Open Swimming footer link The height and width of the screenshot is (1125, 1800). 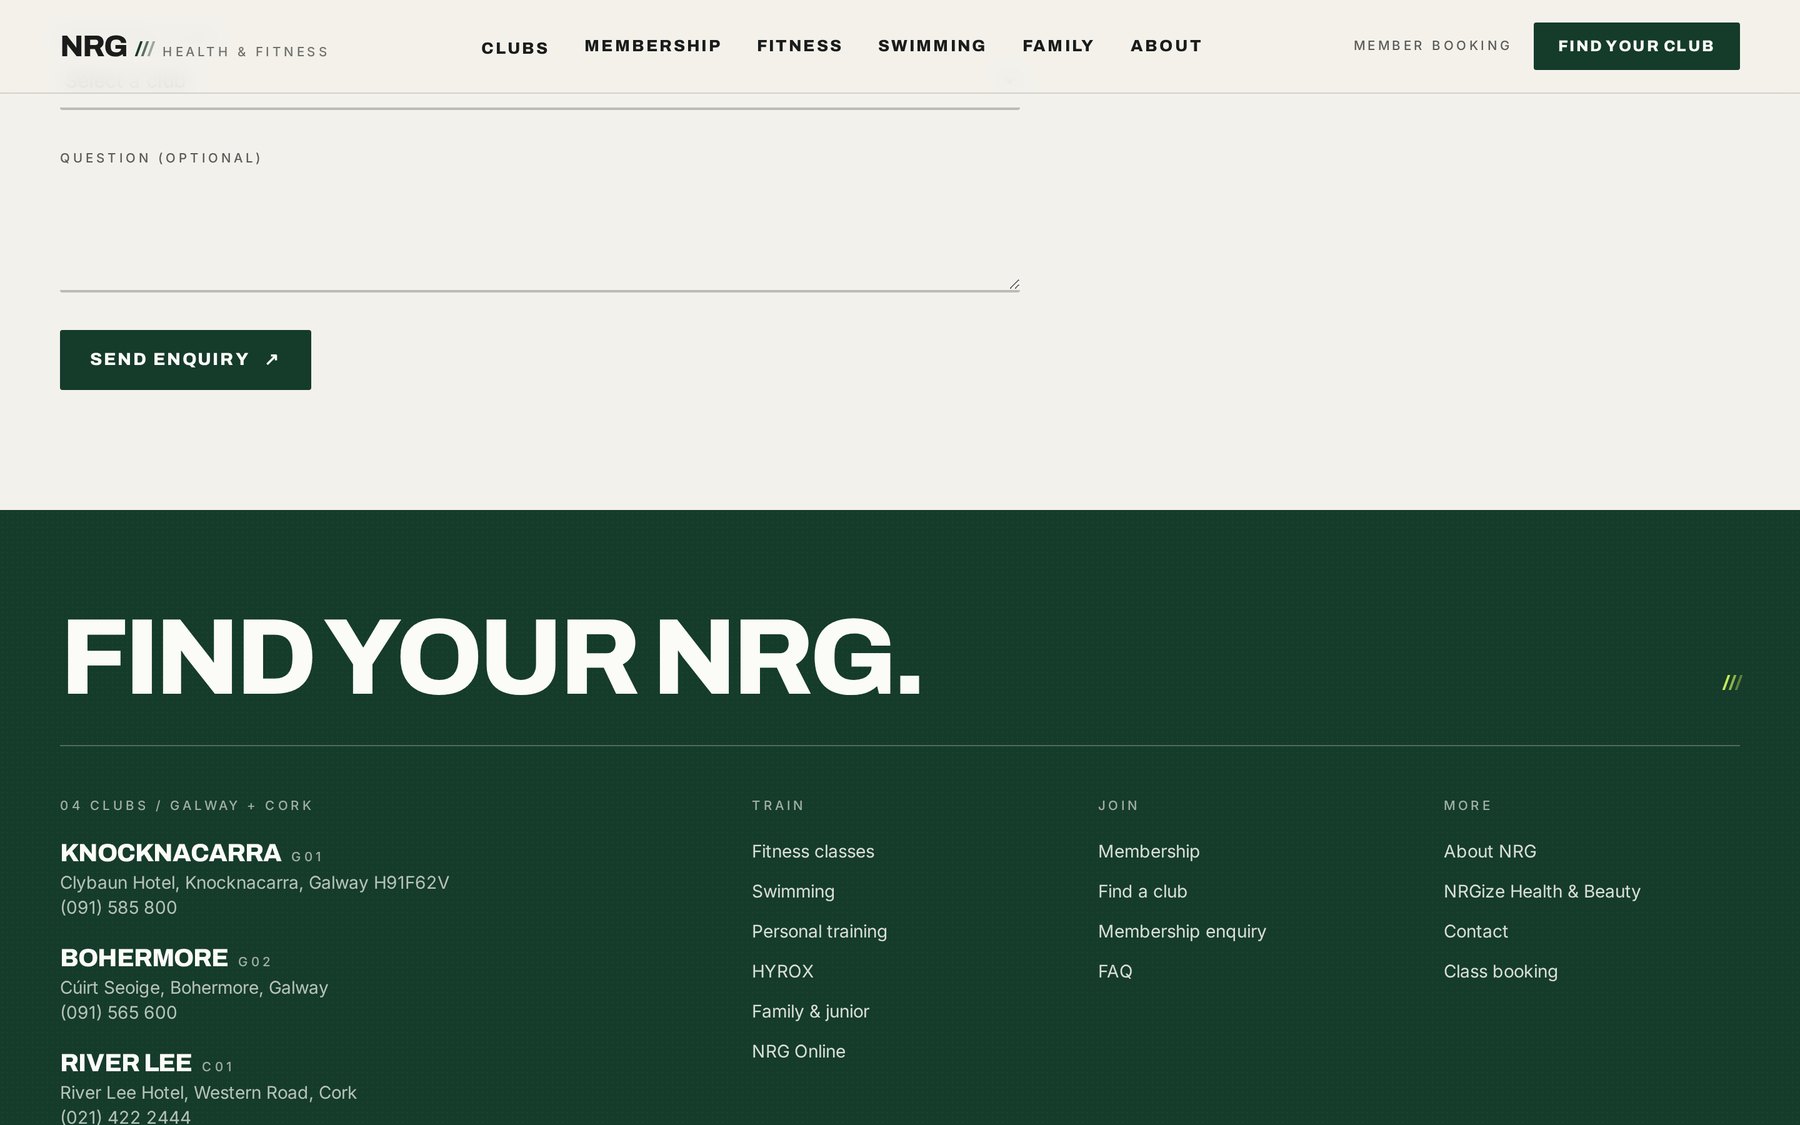coord(793,892)
